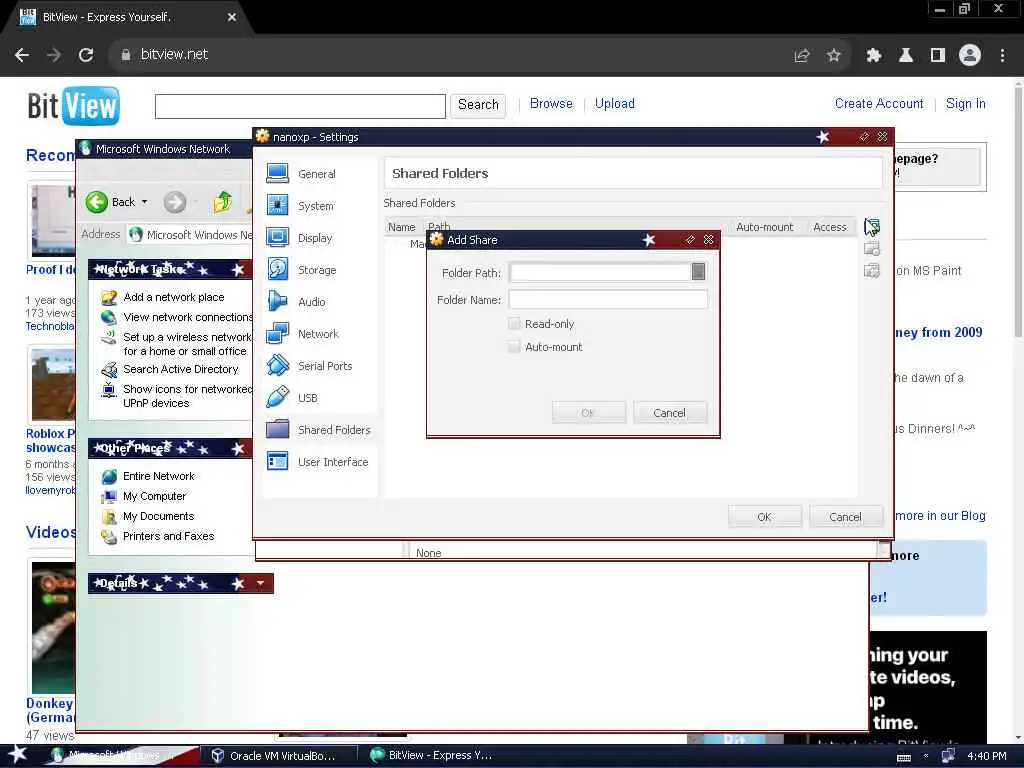
Task: Click OK in nanoxp Settings window
Action: [764, 517]
